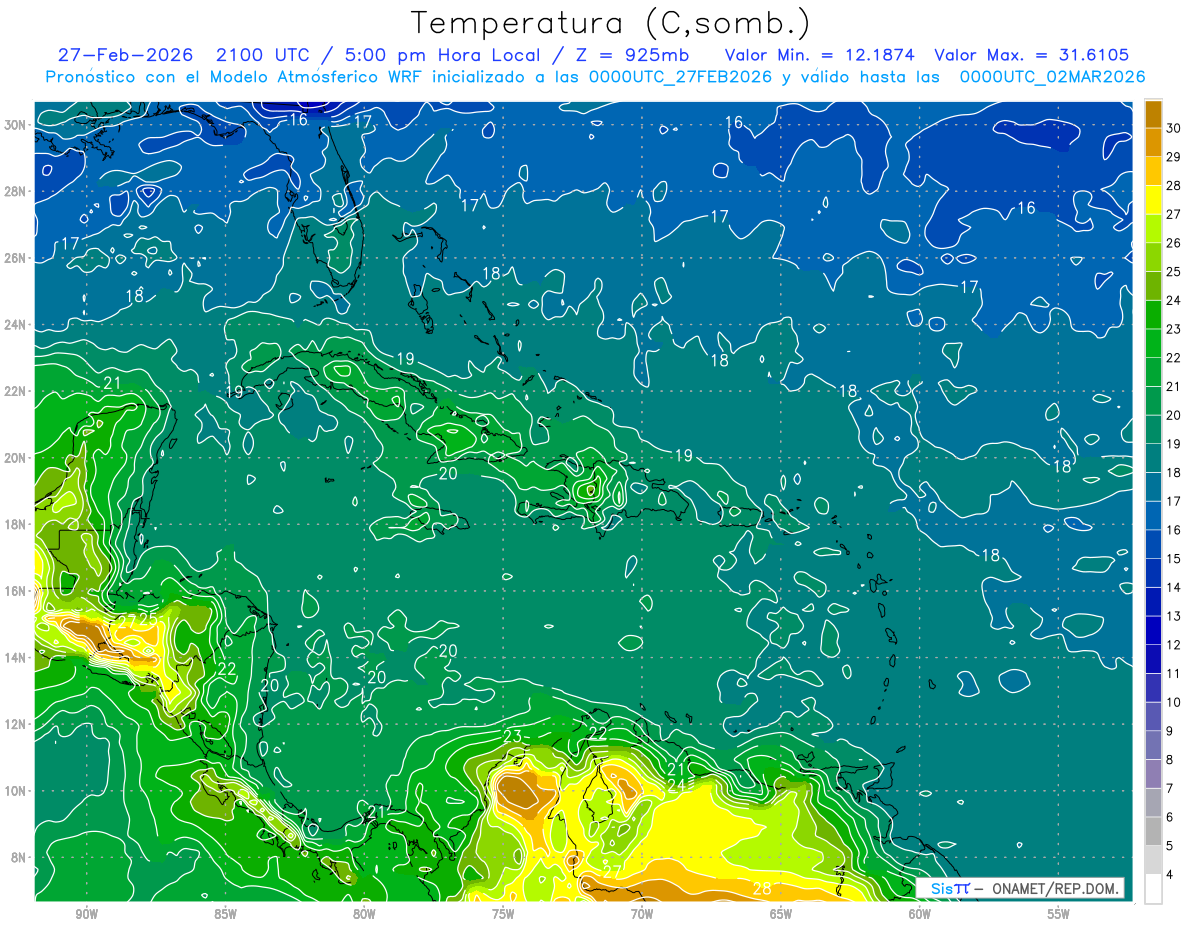The width and height of the screenshot is (1200, 927).
Task: Click the blue colorbar swatch between 12 and 13
Action: pyautogui.click(x=1154, y=630)
